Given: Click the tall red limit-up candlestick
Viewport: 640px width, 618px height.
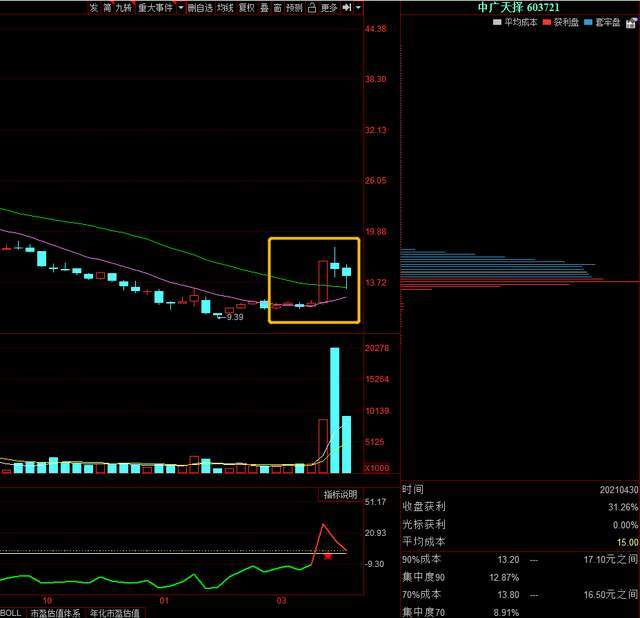Looking at the screenshot, I should (x=323, y=282).
